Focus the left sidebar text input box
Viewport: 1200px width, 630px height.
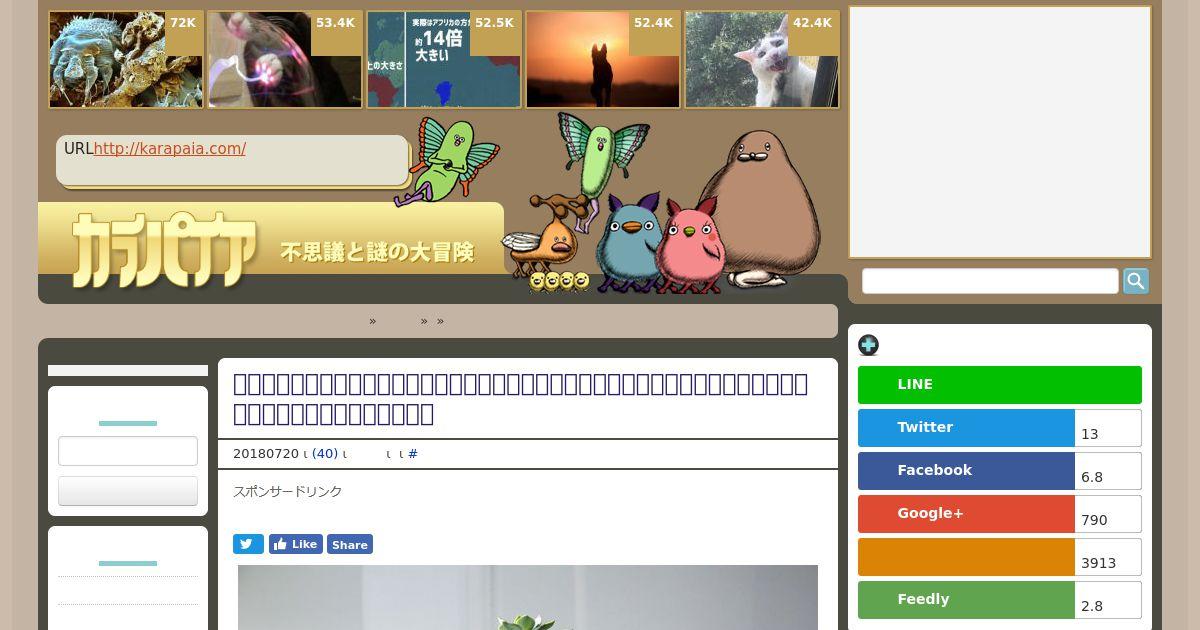point(128,451)
